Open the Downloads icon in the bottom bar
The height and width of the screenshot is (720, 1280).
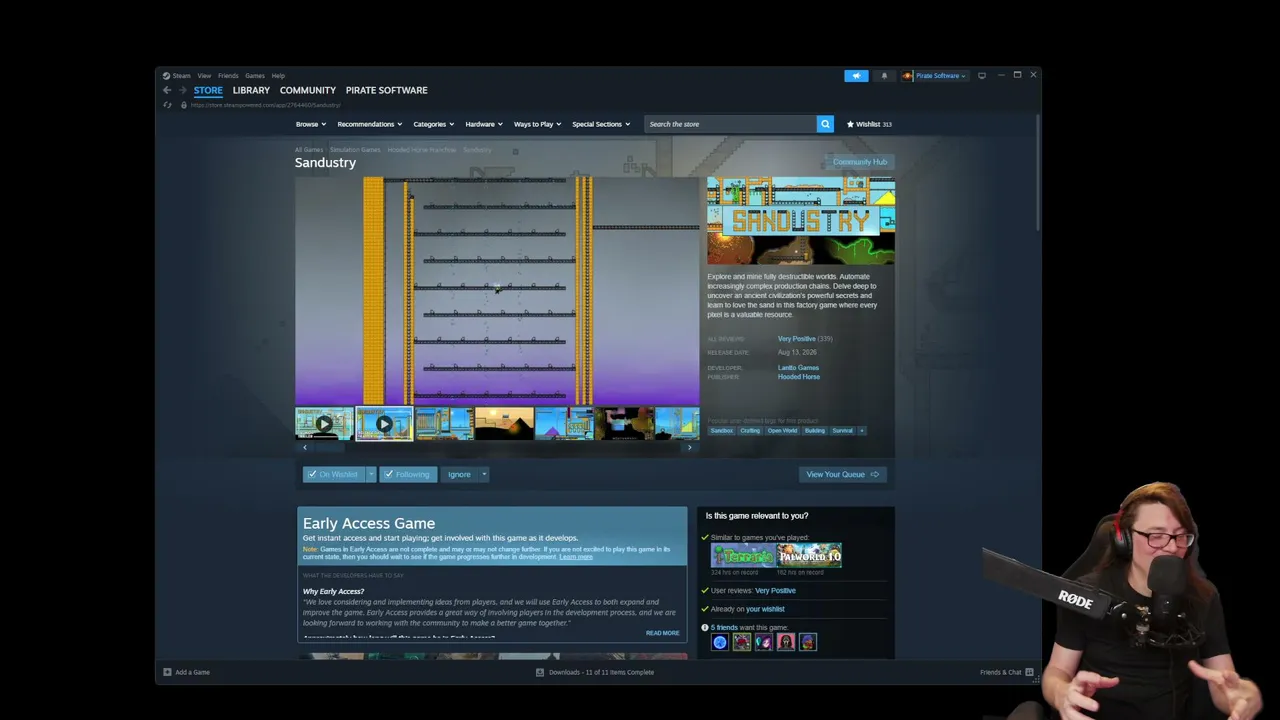tap(540, 672)
